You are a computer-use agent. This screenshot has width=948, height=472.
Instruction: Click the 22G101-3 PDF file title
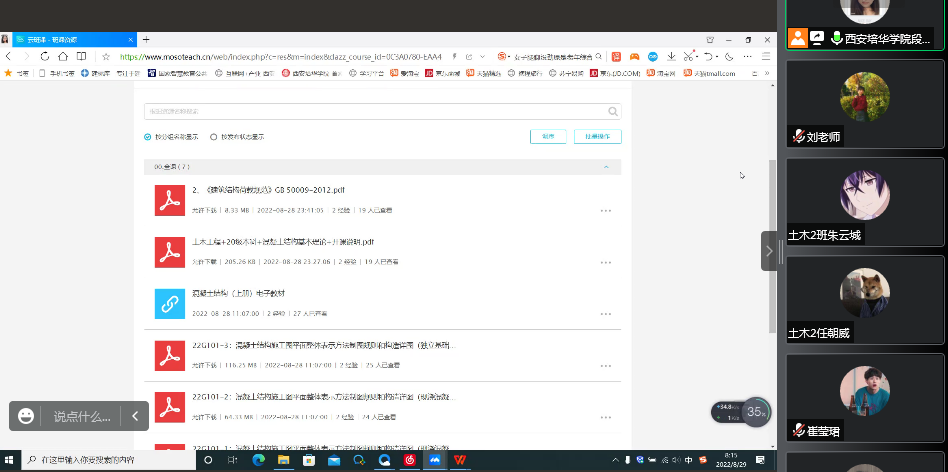324,345
